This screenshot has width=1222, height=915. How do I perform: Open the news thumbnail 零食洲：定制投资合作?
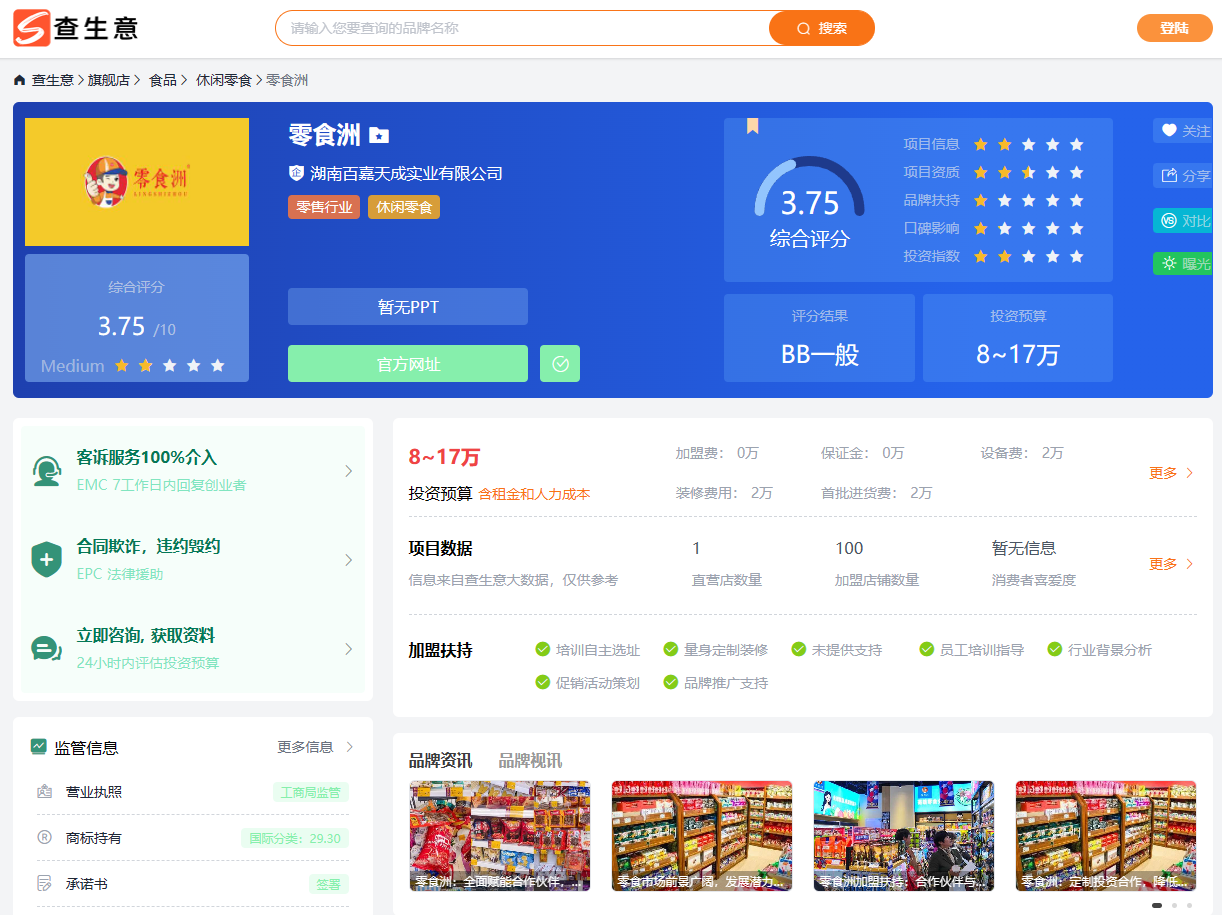point(1106,836)
